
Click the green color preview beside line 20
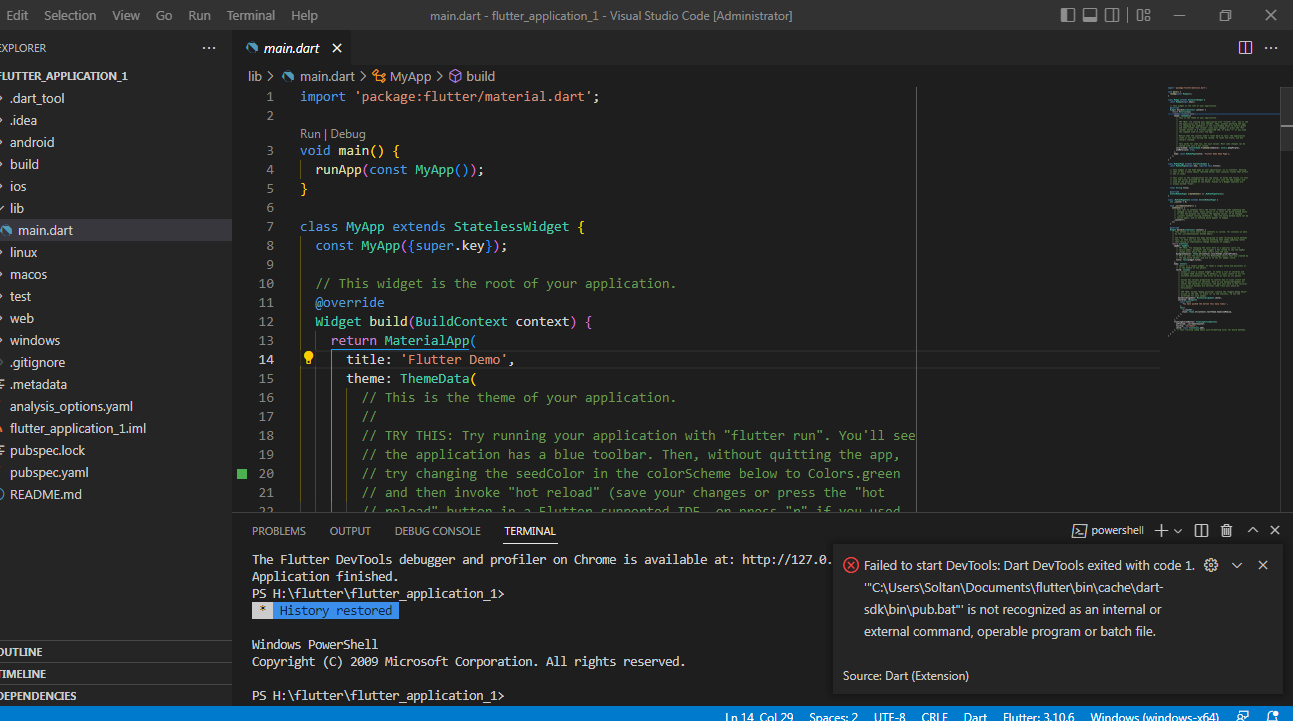tap(241, 473)
